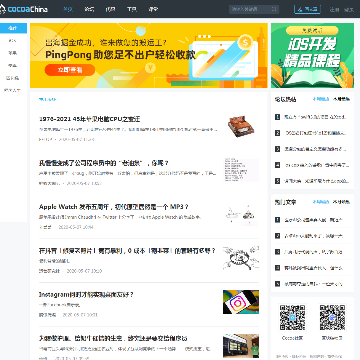This screenshot has width=360, height=360.
Task: Click the search icon in the header search box
Action: (x=274, y=9)
